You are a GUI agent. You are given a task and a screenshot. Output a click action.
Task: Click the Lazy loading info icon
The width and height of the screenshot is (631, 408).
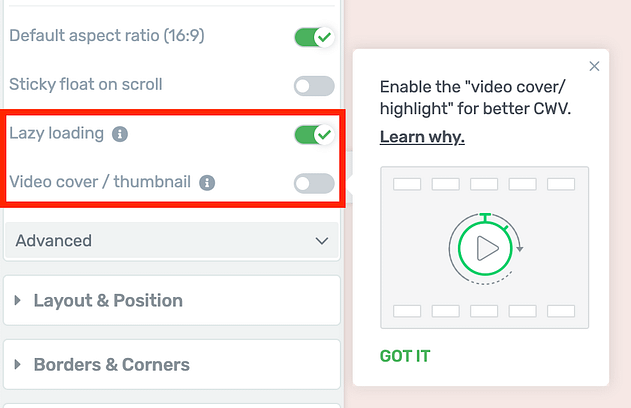pyautogui.click(x=120, y=134)
